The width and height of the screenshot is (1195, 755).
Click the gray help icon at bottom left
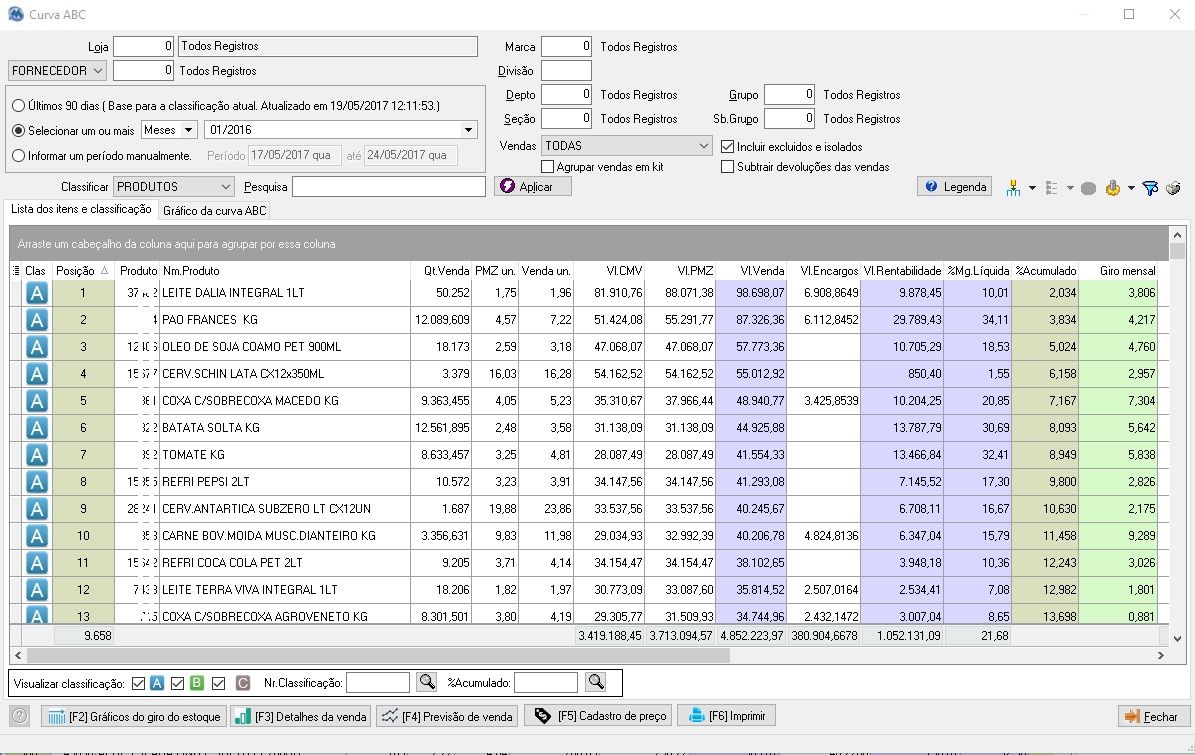20,715
